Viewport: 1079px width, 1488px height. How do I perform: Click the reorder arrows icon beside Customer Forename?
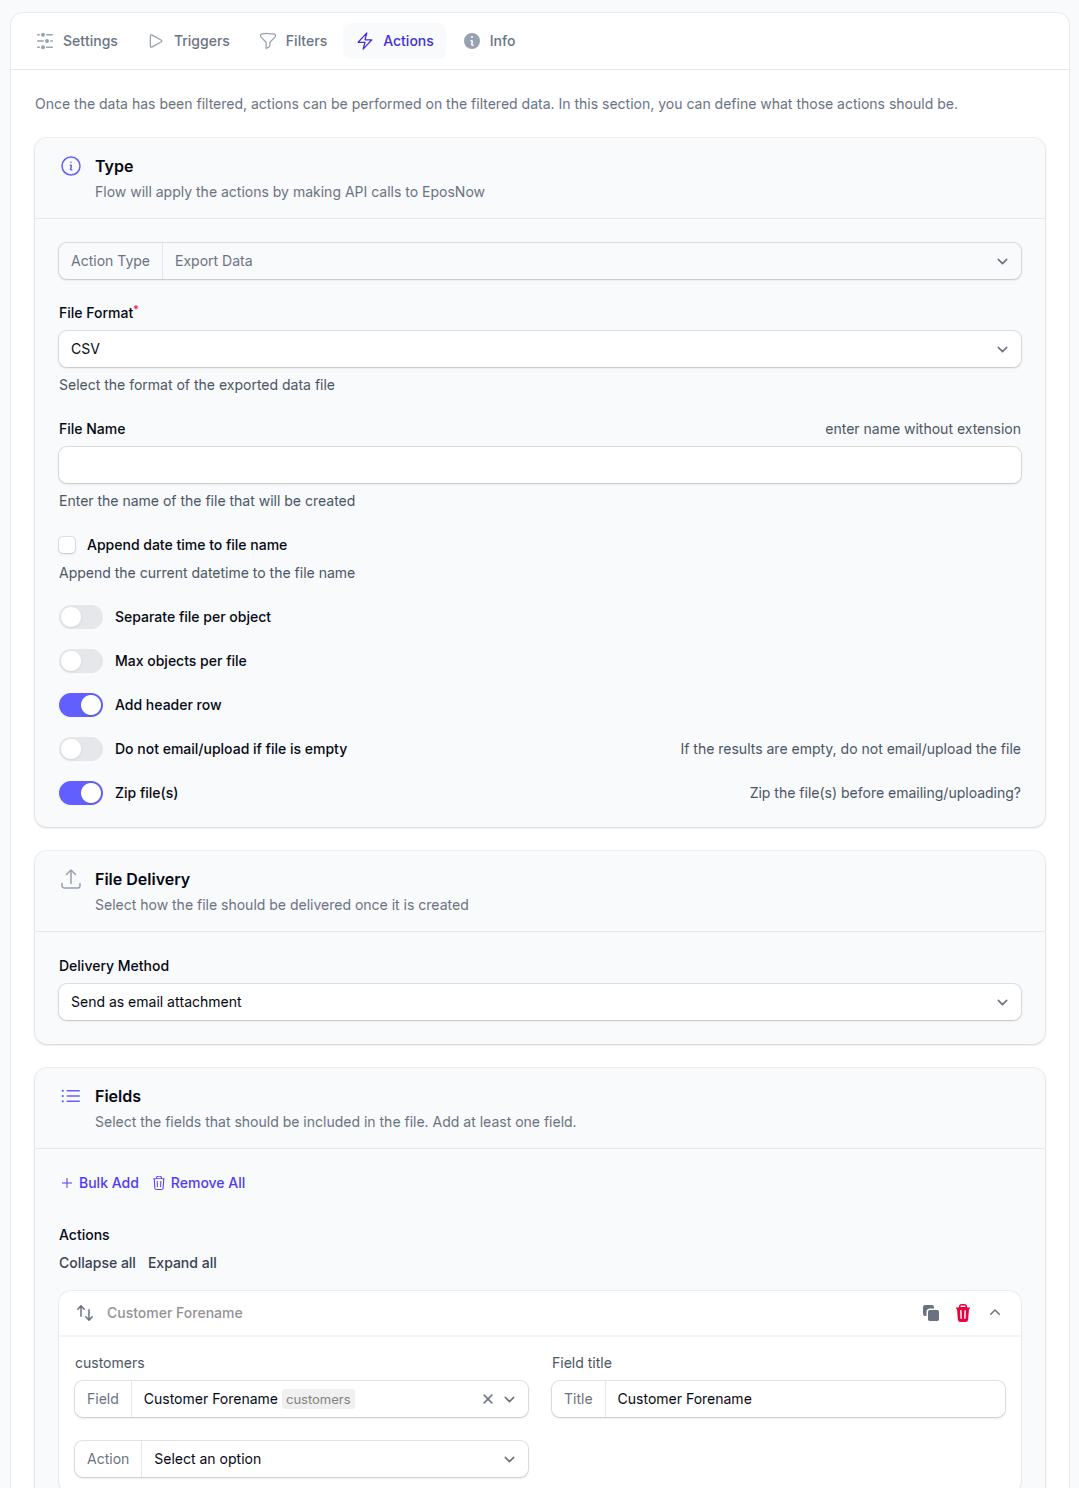point(85,1313)
